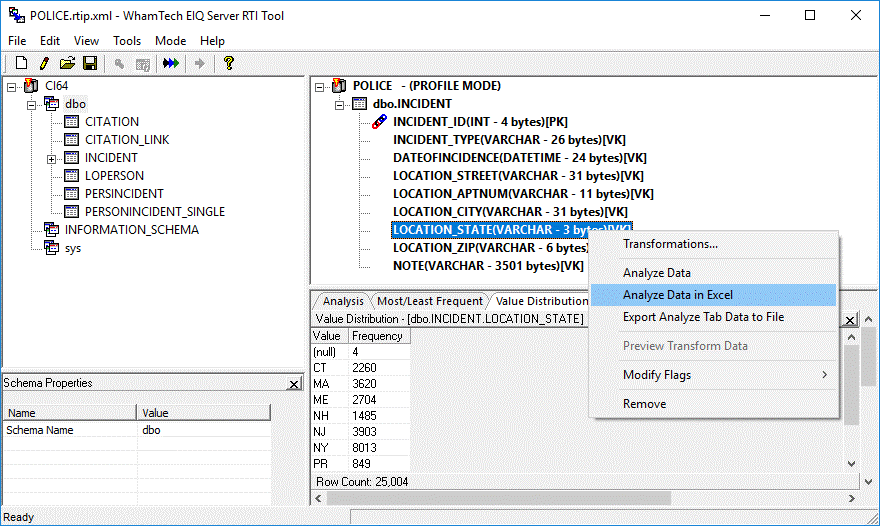Click the Name header in Schema Properties

tap(70, 413)
